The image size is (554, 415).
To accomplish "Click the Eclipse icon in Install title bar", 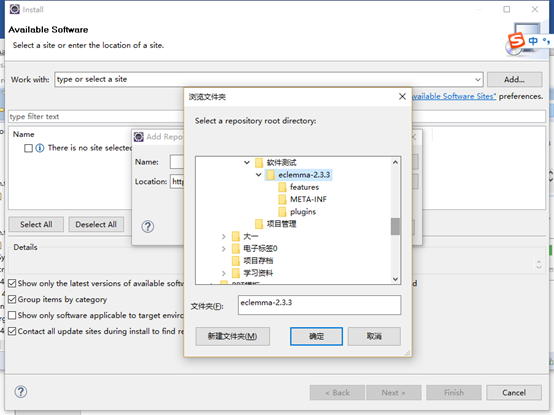I will (x=14, y=9).
